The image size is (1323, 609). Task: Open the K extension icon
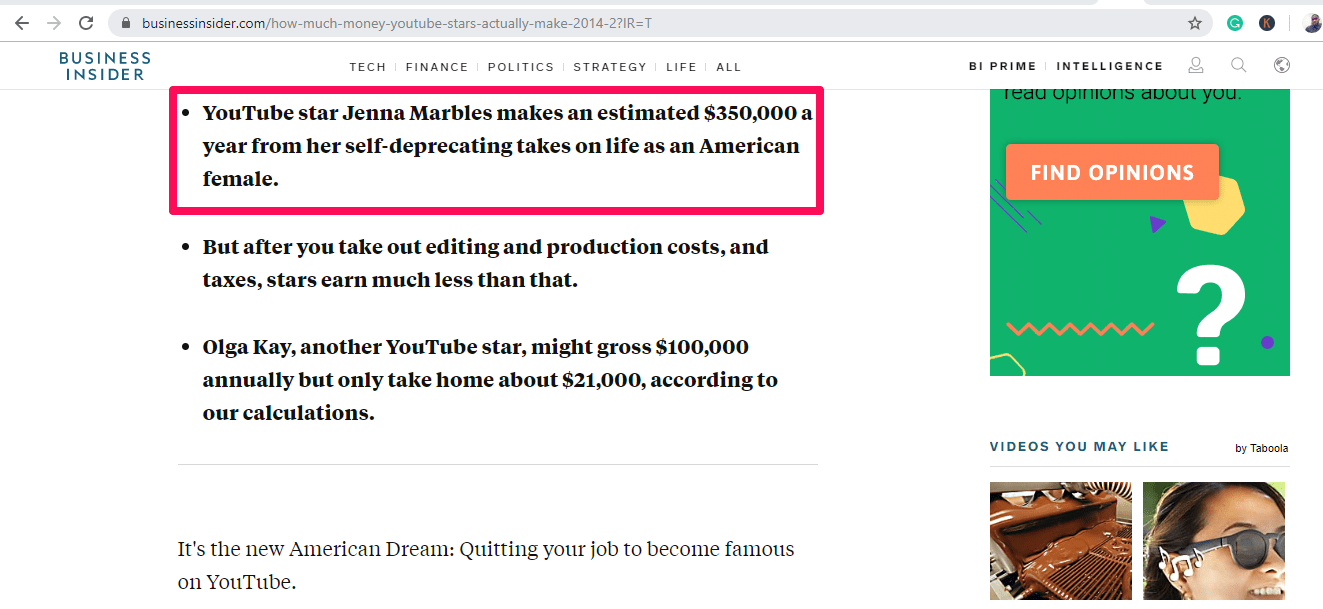1267,22
